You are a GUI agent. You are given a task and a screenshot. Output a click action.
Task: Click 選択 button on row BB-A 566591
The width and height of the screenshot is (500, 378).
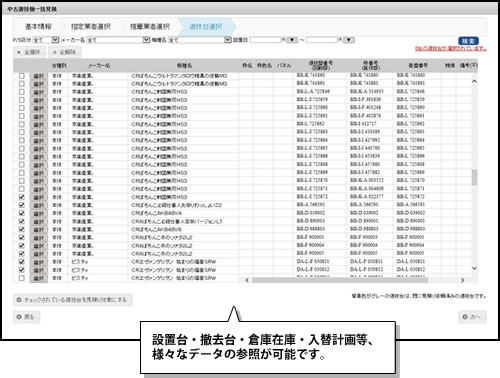tap(39, 205)
